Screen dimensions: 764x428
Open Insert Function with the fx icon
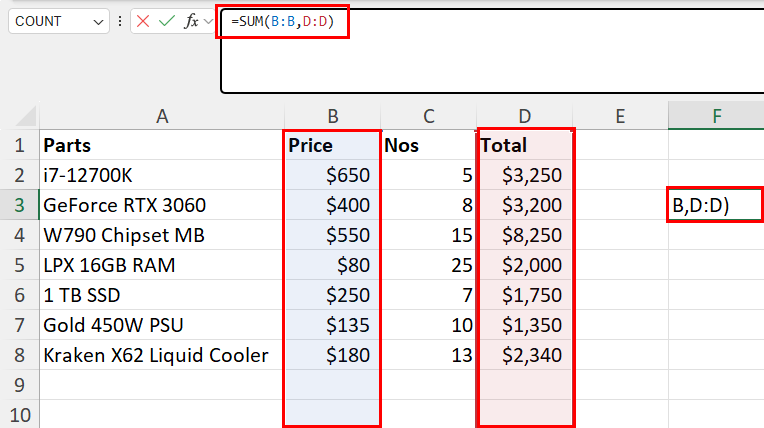click(191, 21)
